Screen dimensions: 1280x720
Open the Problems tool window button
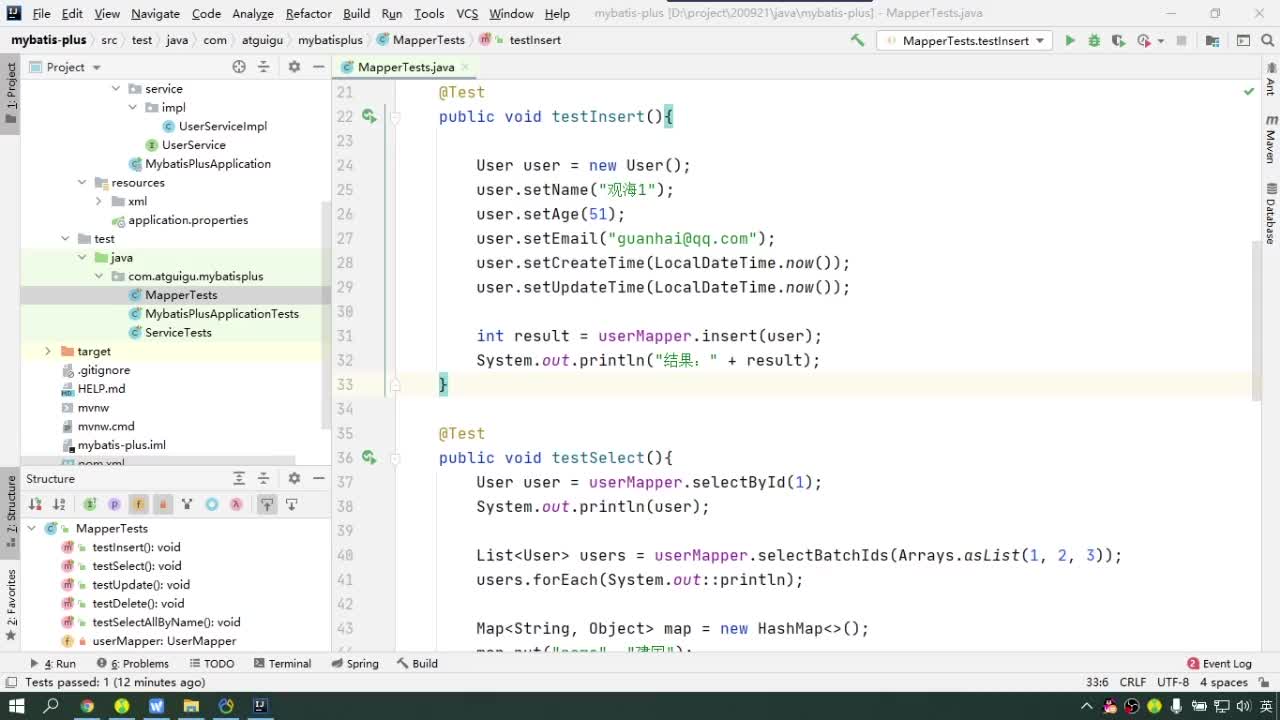[x=132, y=663]
